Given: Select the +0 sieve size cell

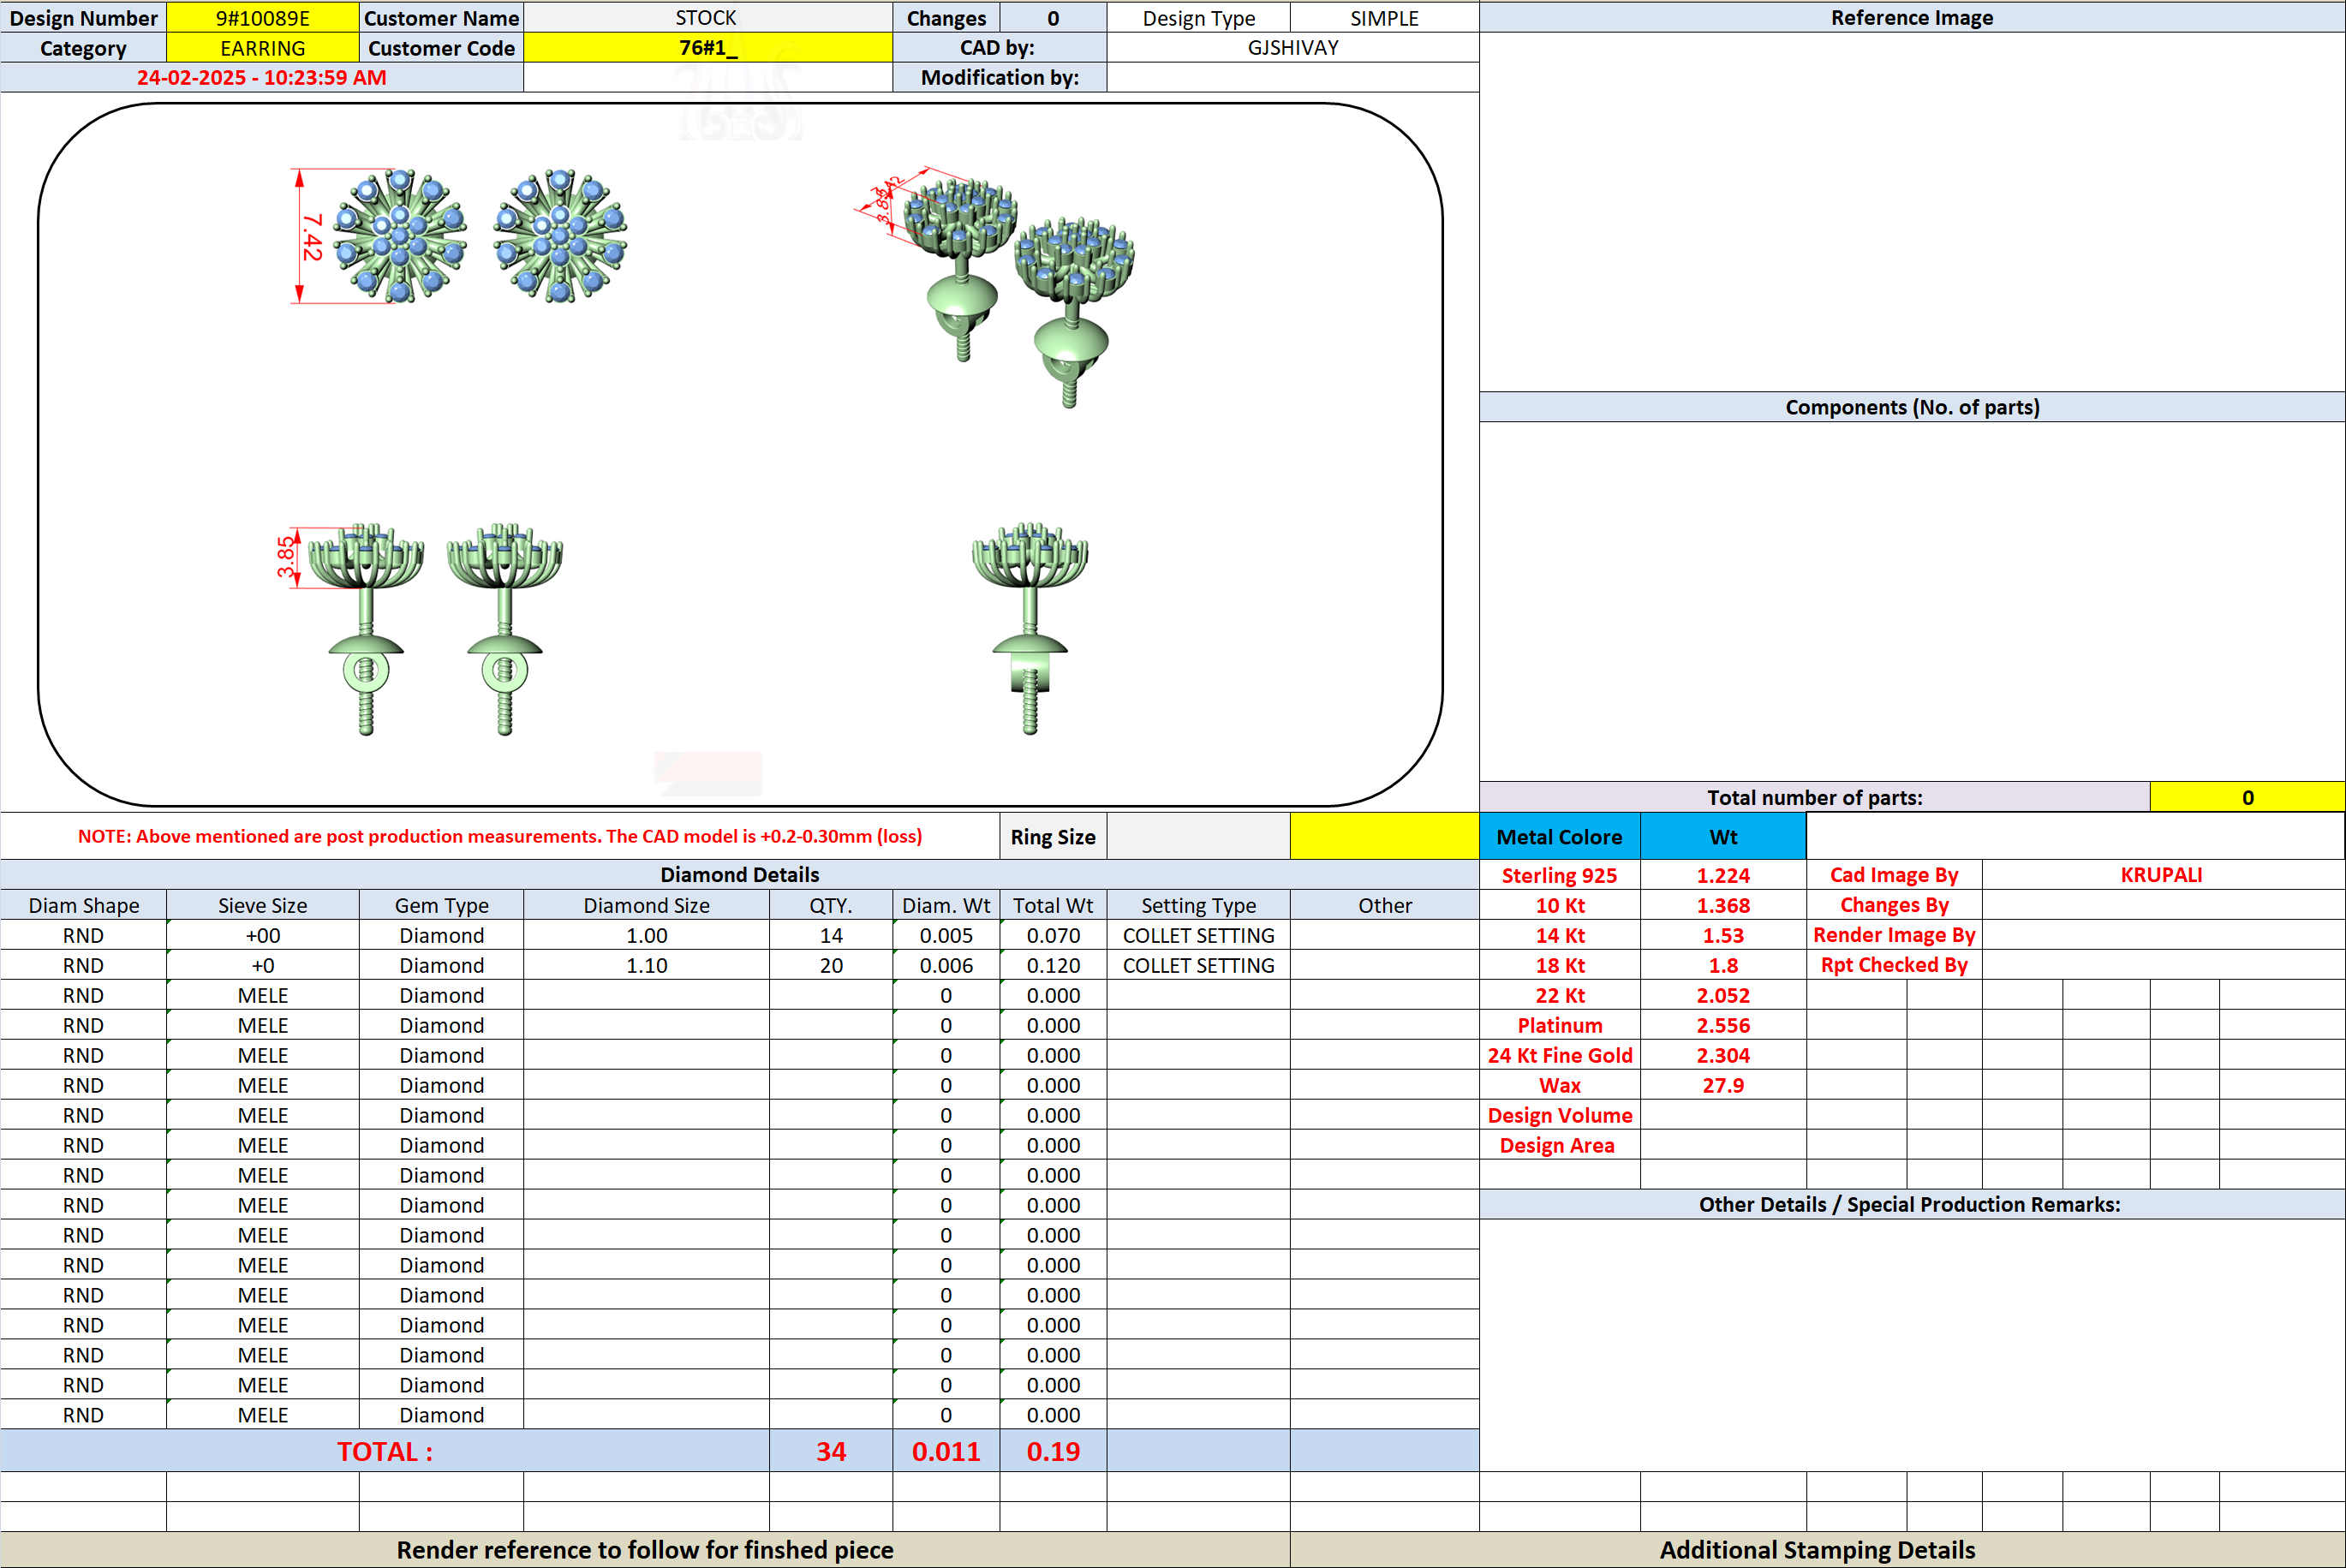Looking at the screenshot, I should click(262, 965).
